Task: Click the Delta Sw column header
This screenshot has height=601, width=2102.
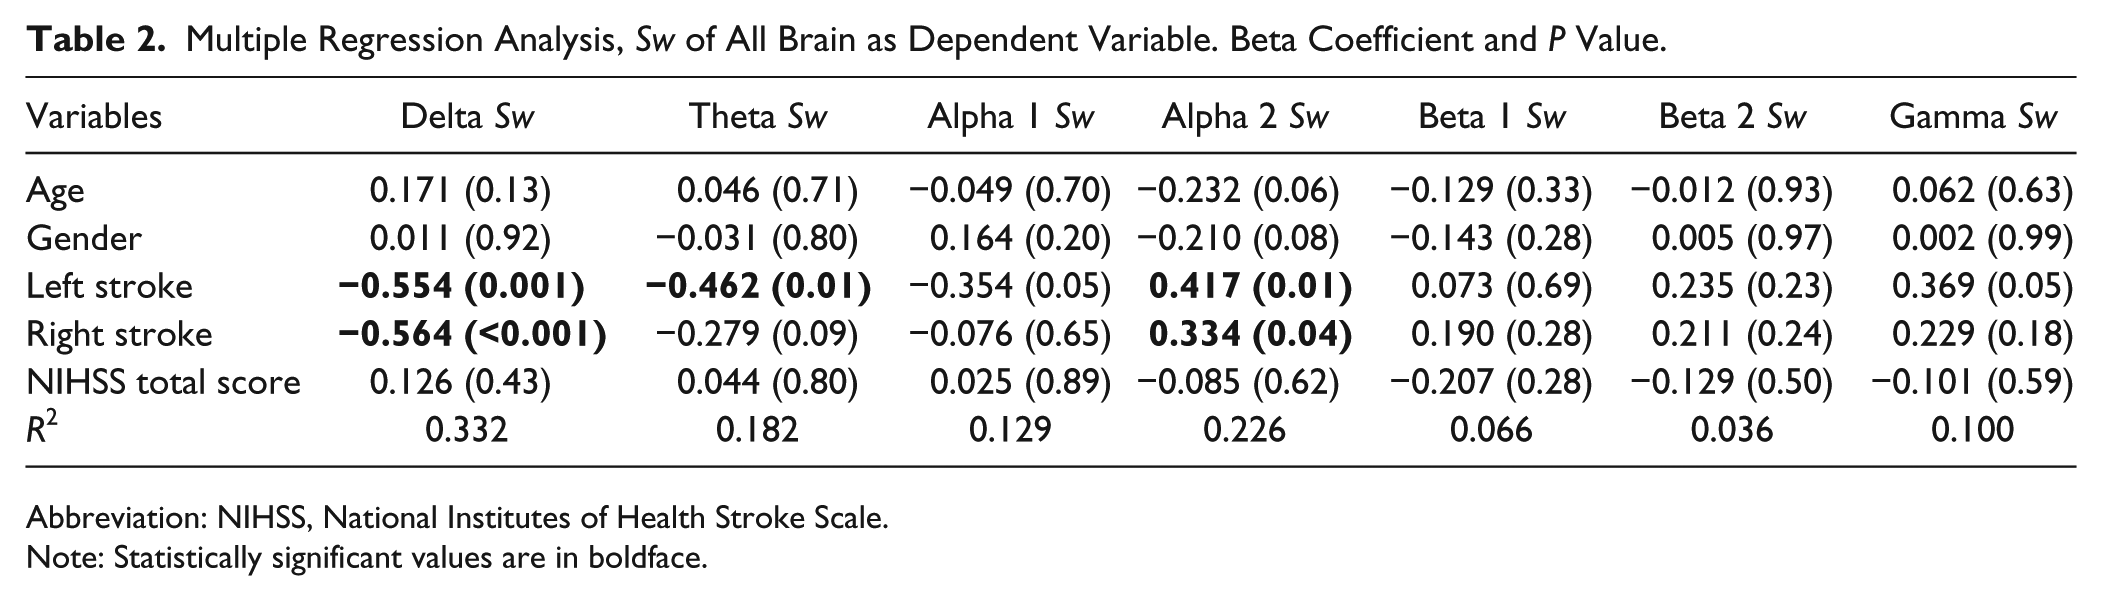Action: 467,117
